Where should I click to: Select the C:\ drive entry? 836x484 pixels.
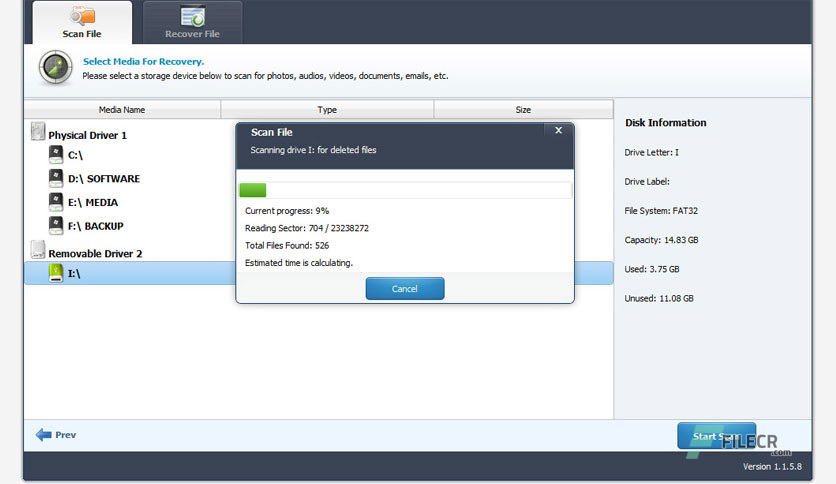tap(75, 155)
